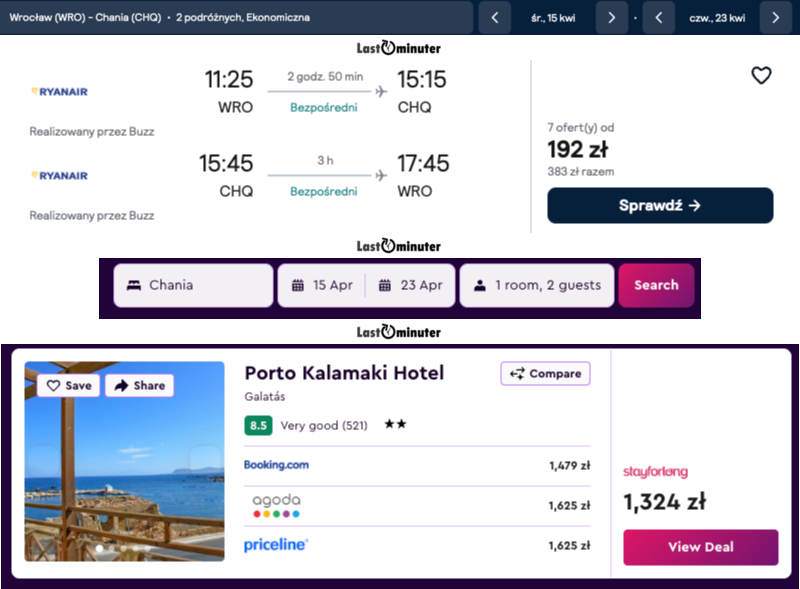
Task: Go to previous departure day before śr., 15 kwi
Action: click(x=494, y=17)
